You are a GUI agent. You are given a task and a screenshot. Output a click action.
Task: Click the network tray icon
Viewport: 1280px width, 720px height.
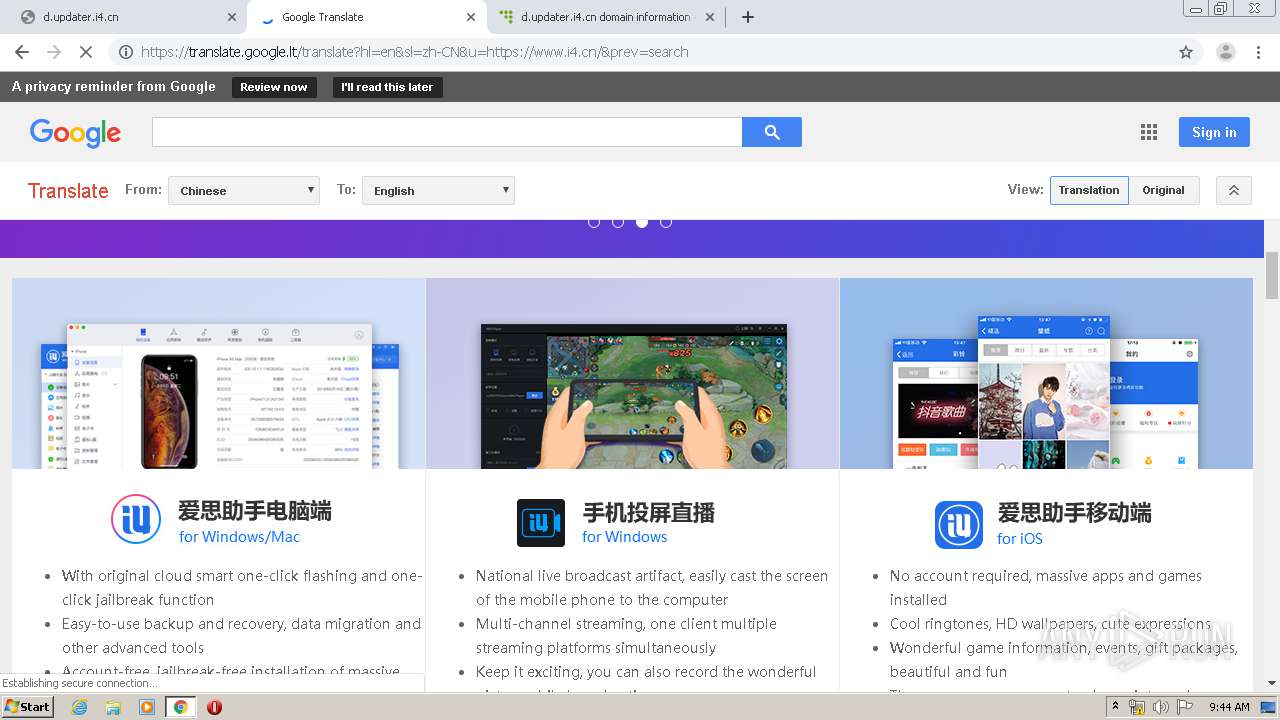[1137, 707]
